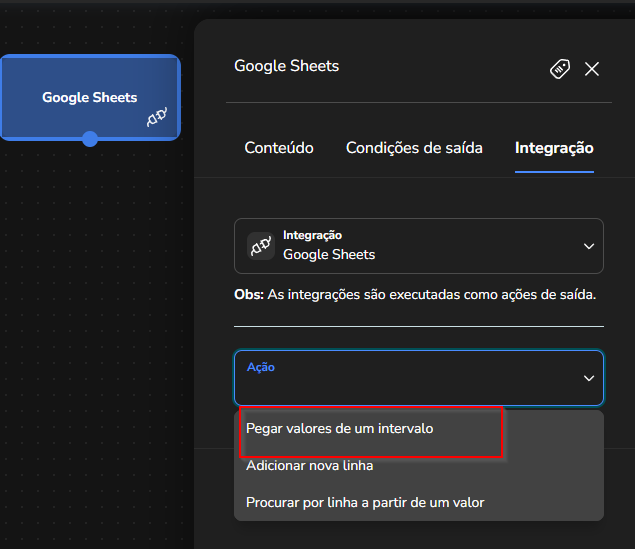Close the Google Sheets side panel
The image size is (635, 549).
(x=592, y=69)
